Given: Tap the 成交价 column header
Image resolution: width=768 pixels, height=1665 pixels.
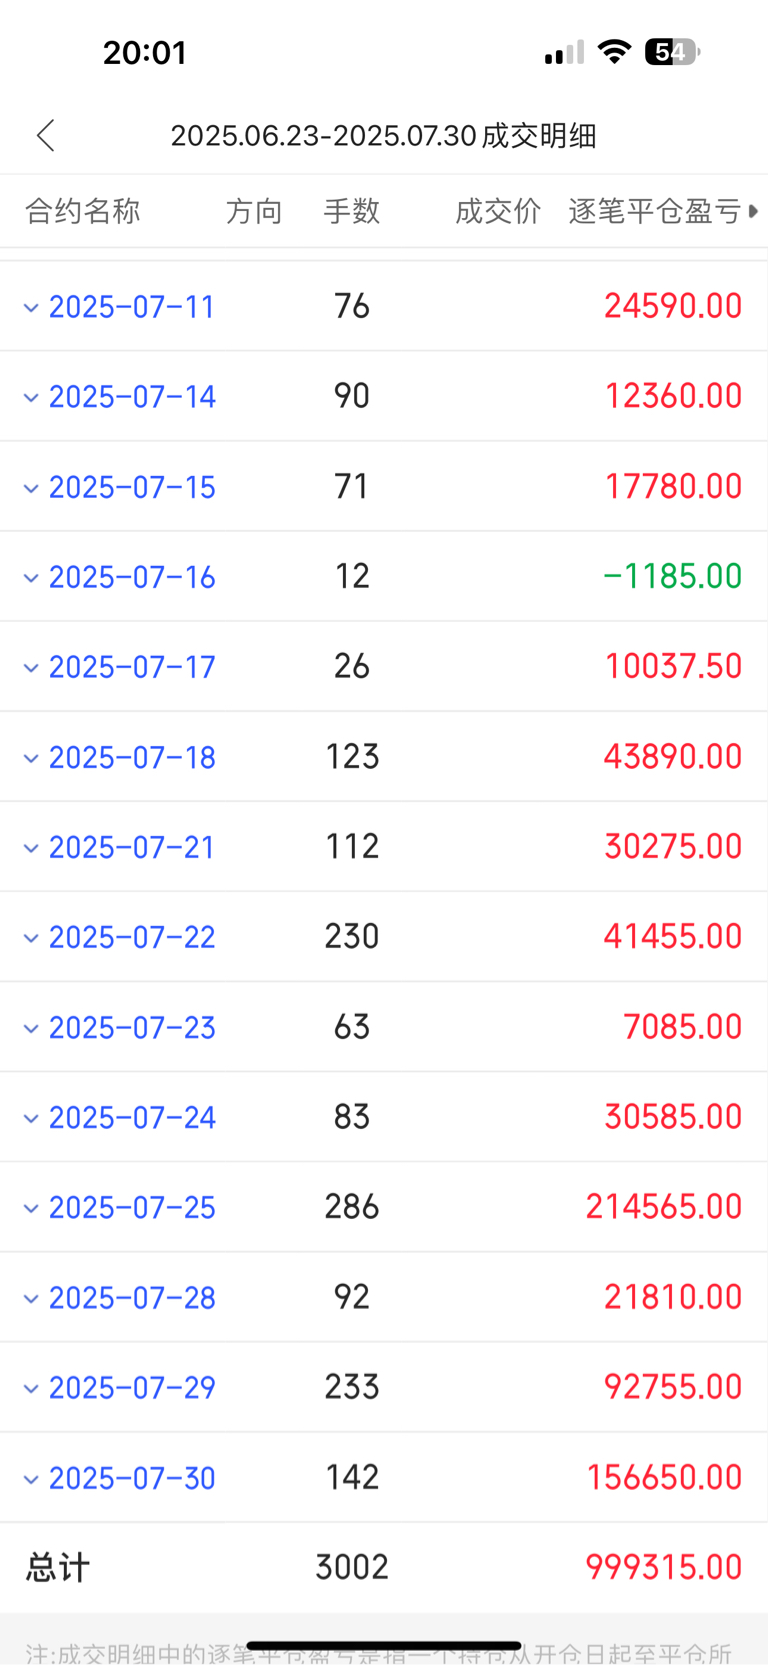Looking at the screenshot, I should coord(498,211).
